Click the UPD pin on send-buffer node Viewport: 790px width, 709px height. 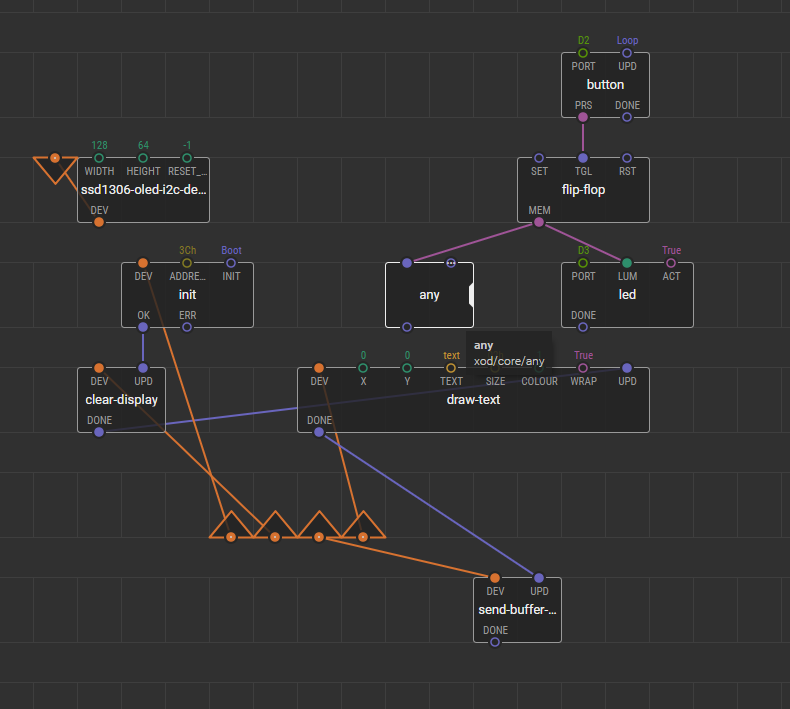pyautogui.click(x=539, y=577)
